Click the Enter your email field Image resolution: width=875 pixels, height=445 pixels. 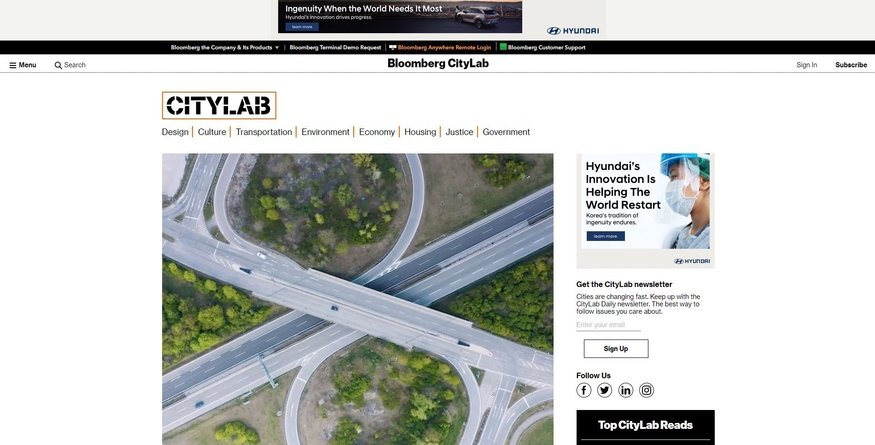(608, 325)
